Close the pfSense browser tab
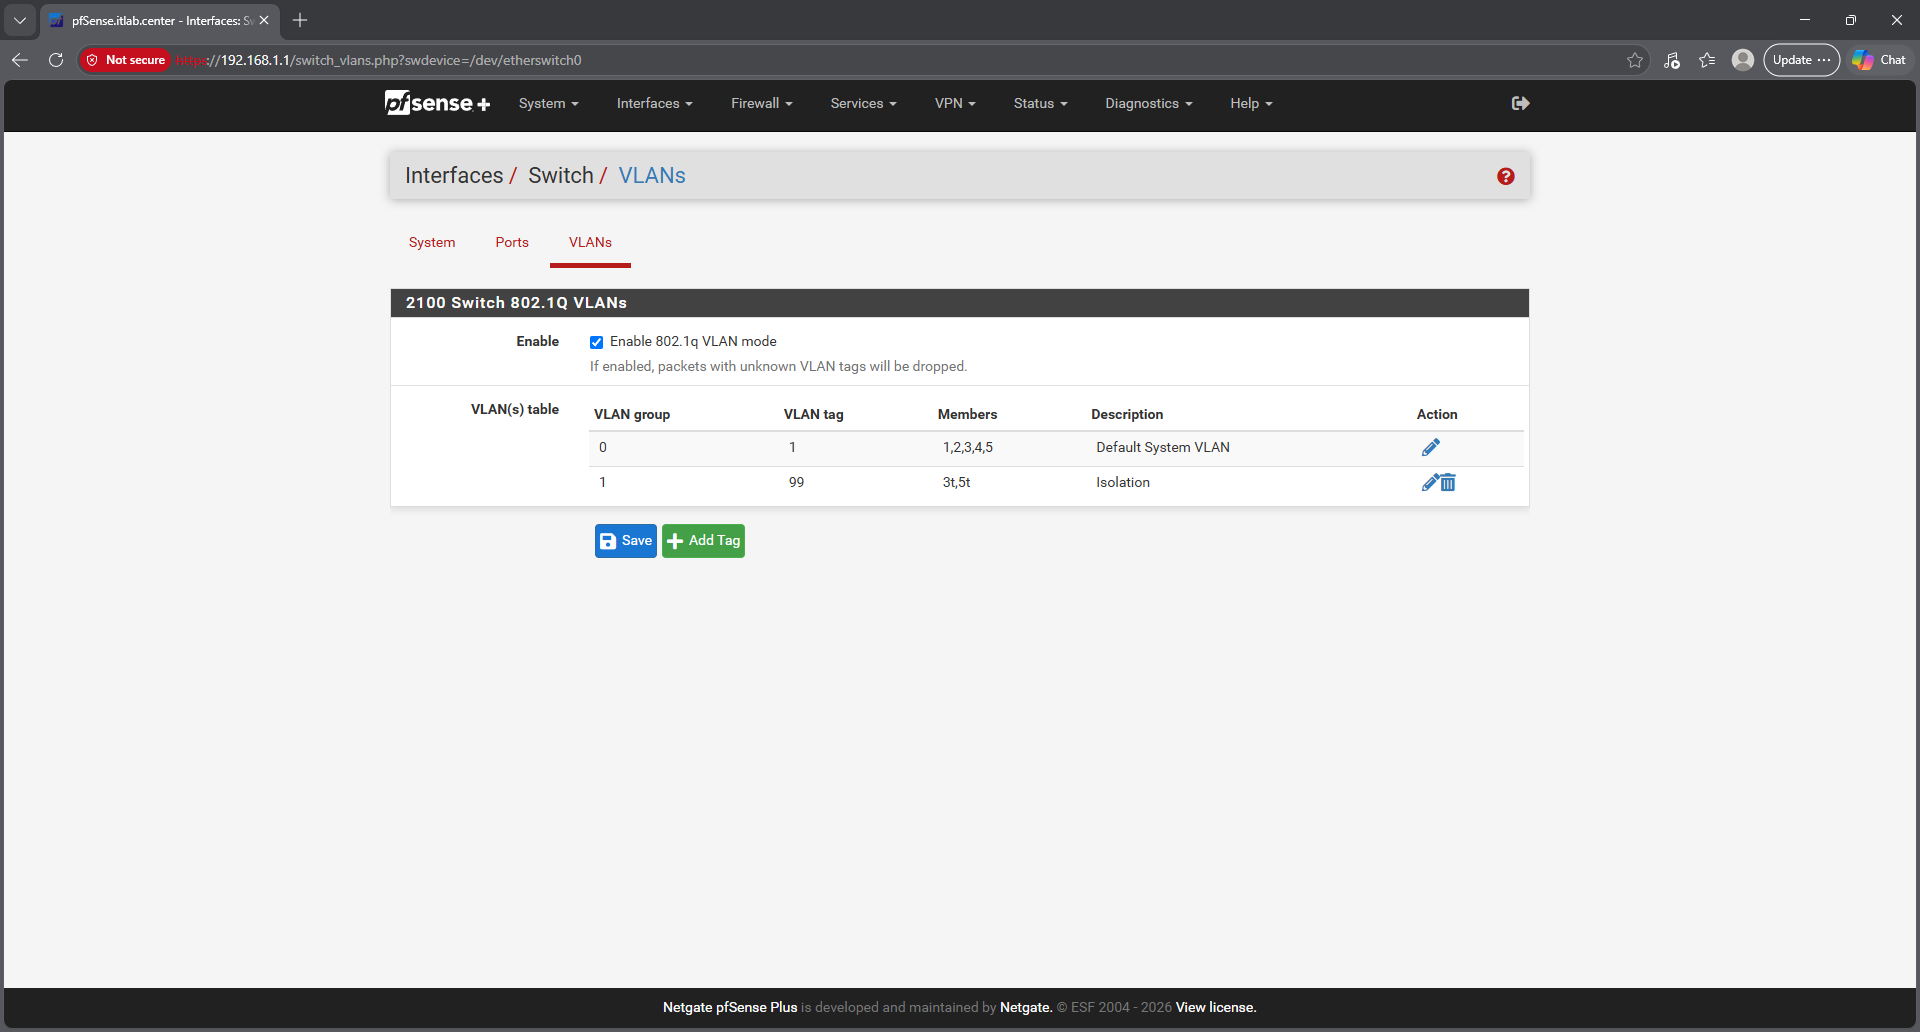The image size is (1920, 1032). tap(264, 20)
